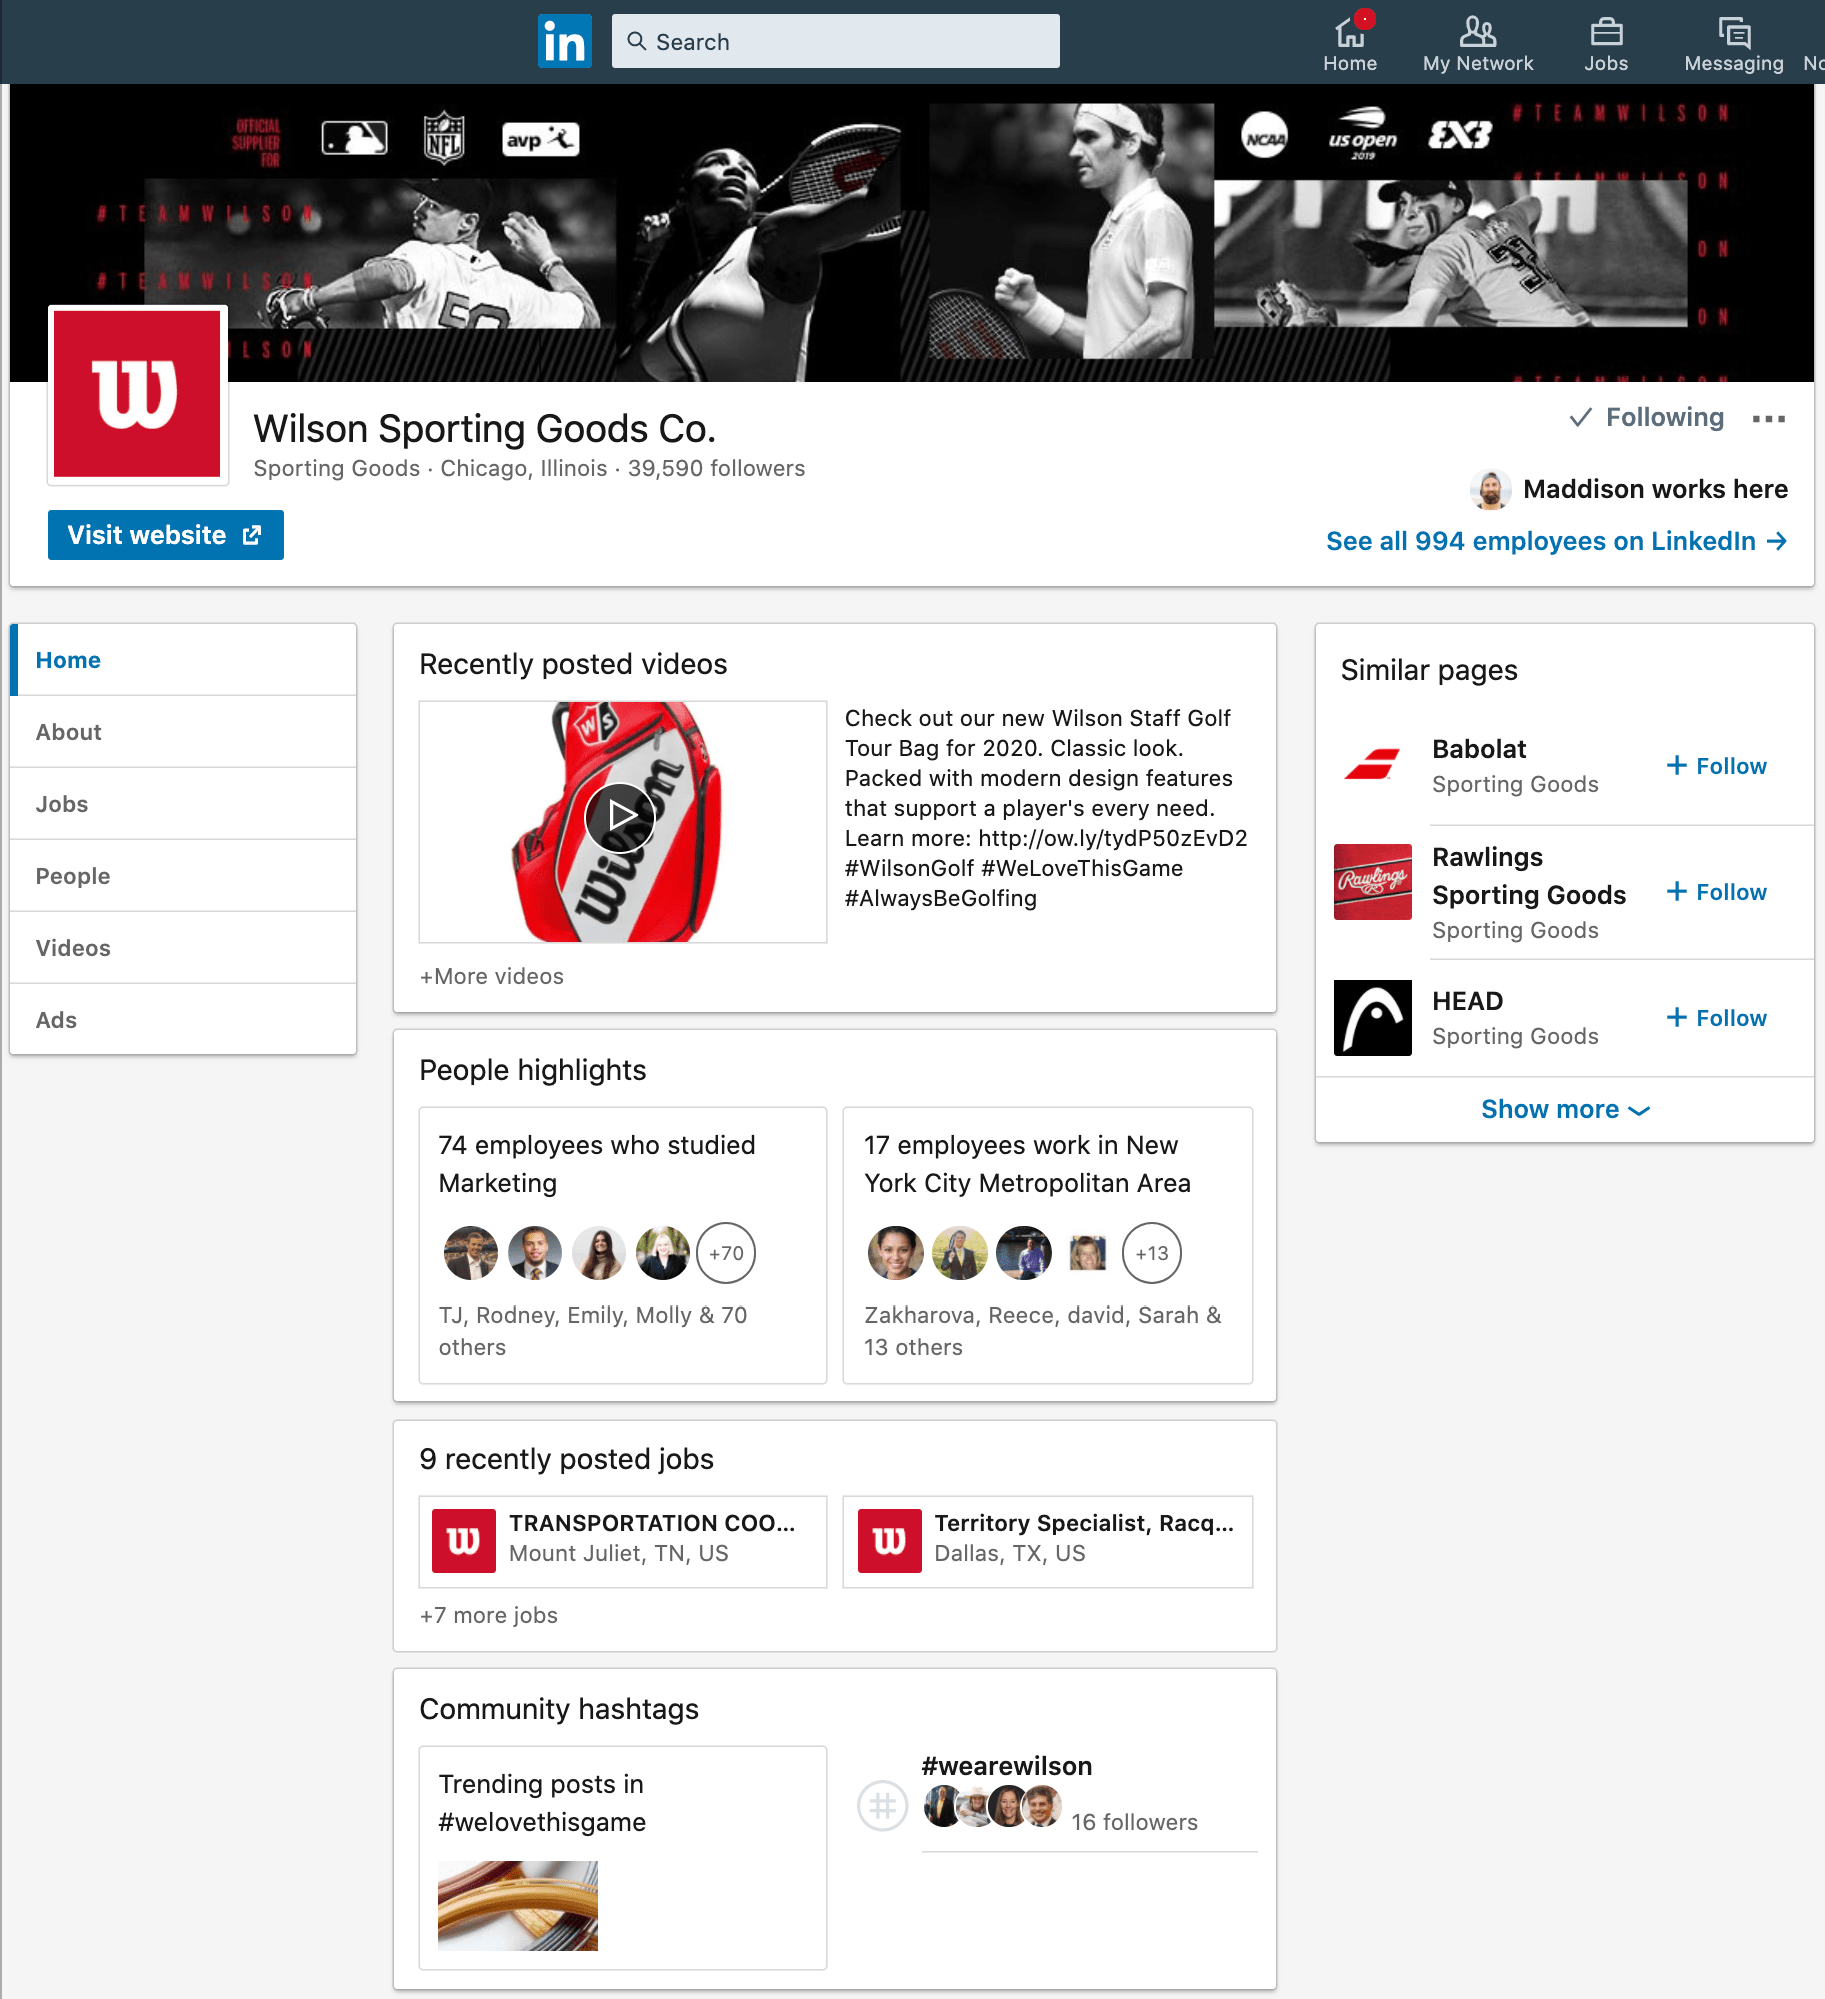Expand the +7 more jobs list
Image resolution: width=1825 pixels, height=1999 pixels.
click(489, 1614)
